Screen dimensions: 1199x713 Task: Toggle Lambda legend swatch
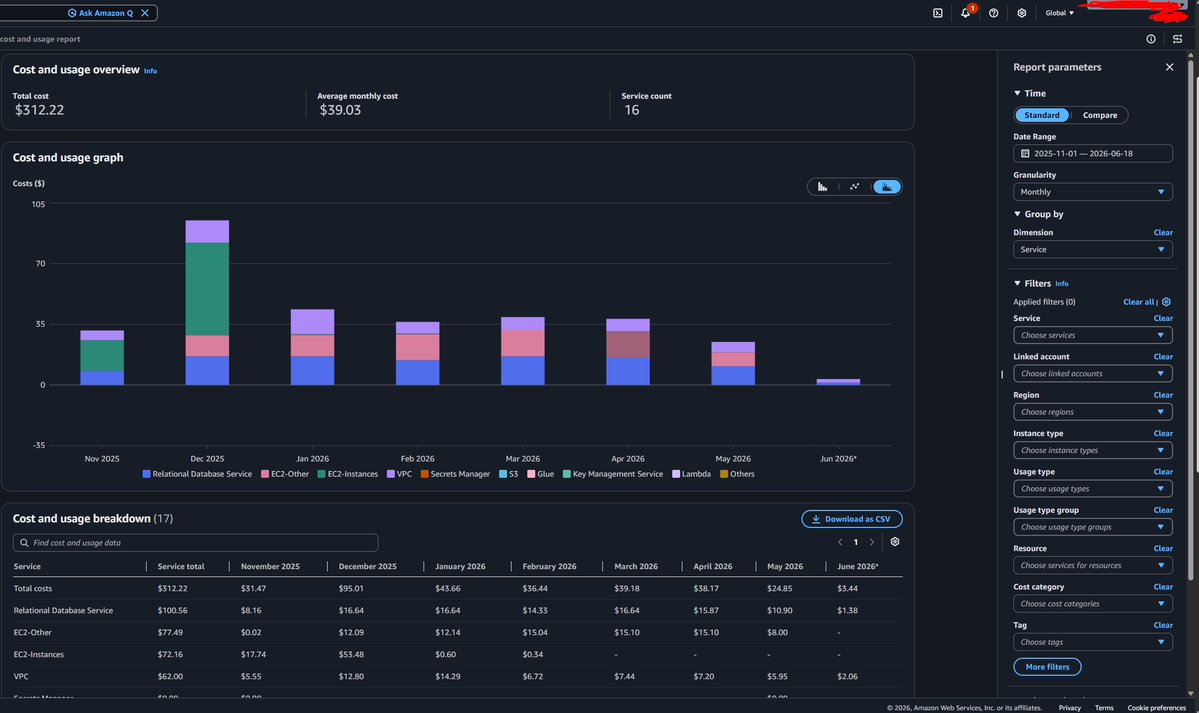tap(676, 474)
